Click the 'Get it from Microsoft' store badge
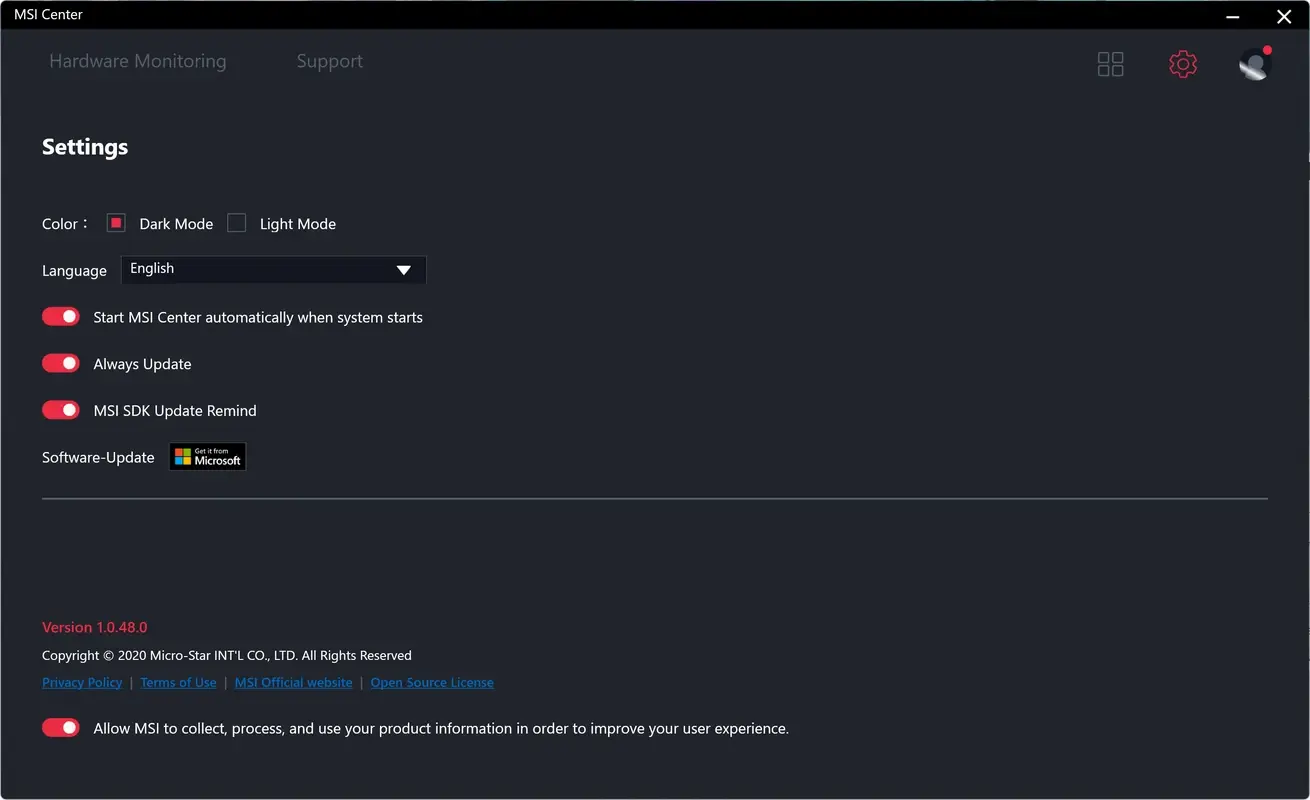Viewport: 1310px width, 800px height. pos(207,456)
